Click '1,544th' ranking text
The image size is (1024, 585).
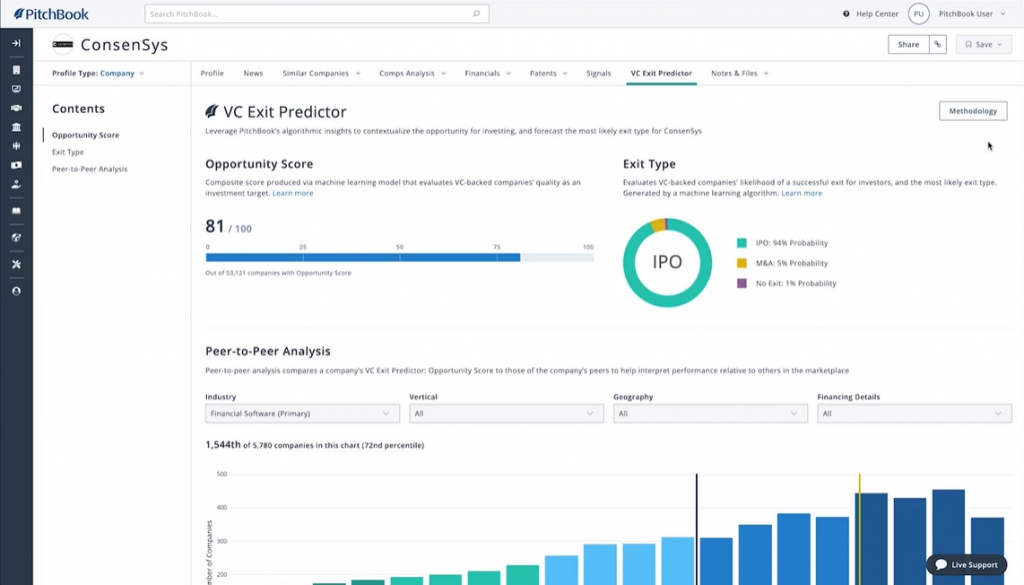223,445
